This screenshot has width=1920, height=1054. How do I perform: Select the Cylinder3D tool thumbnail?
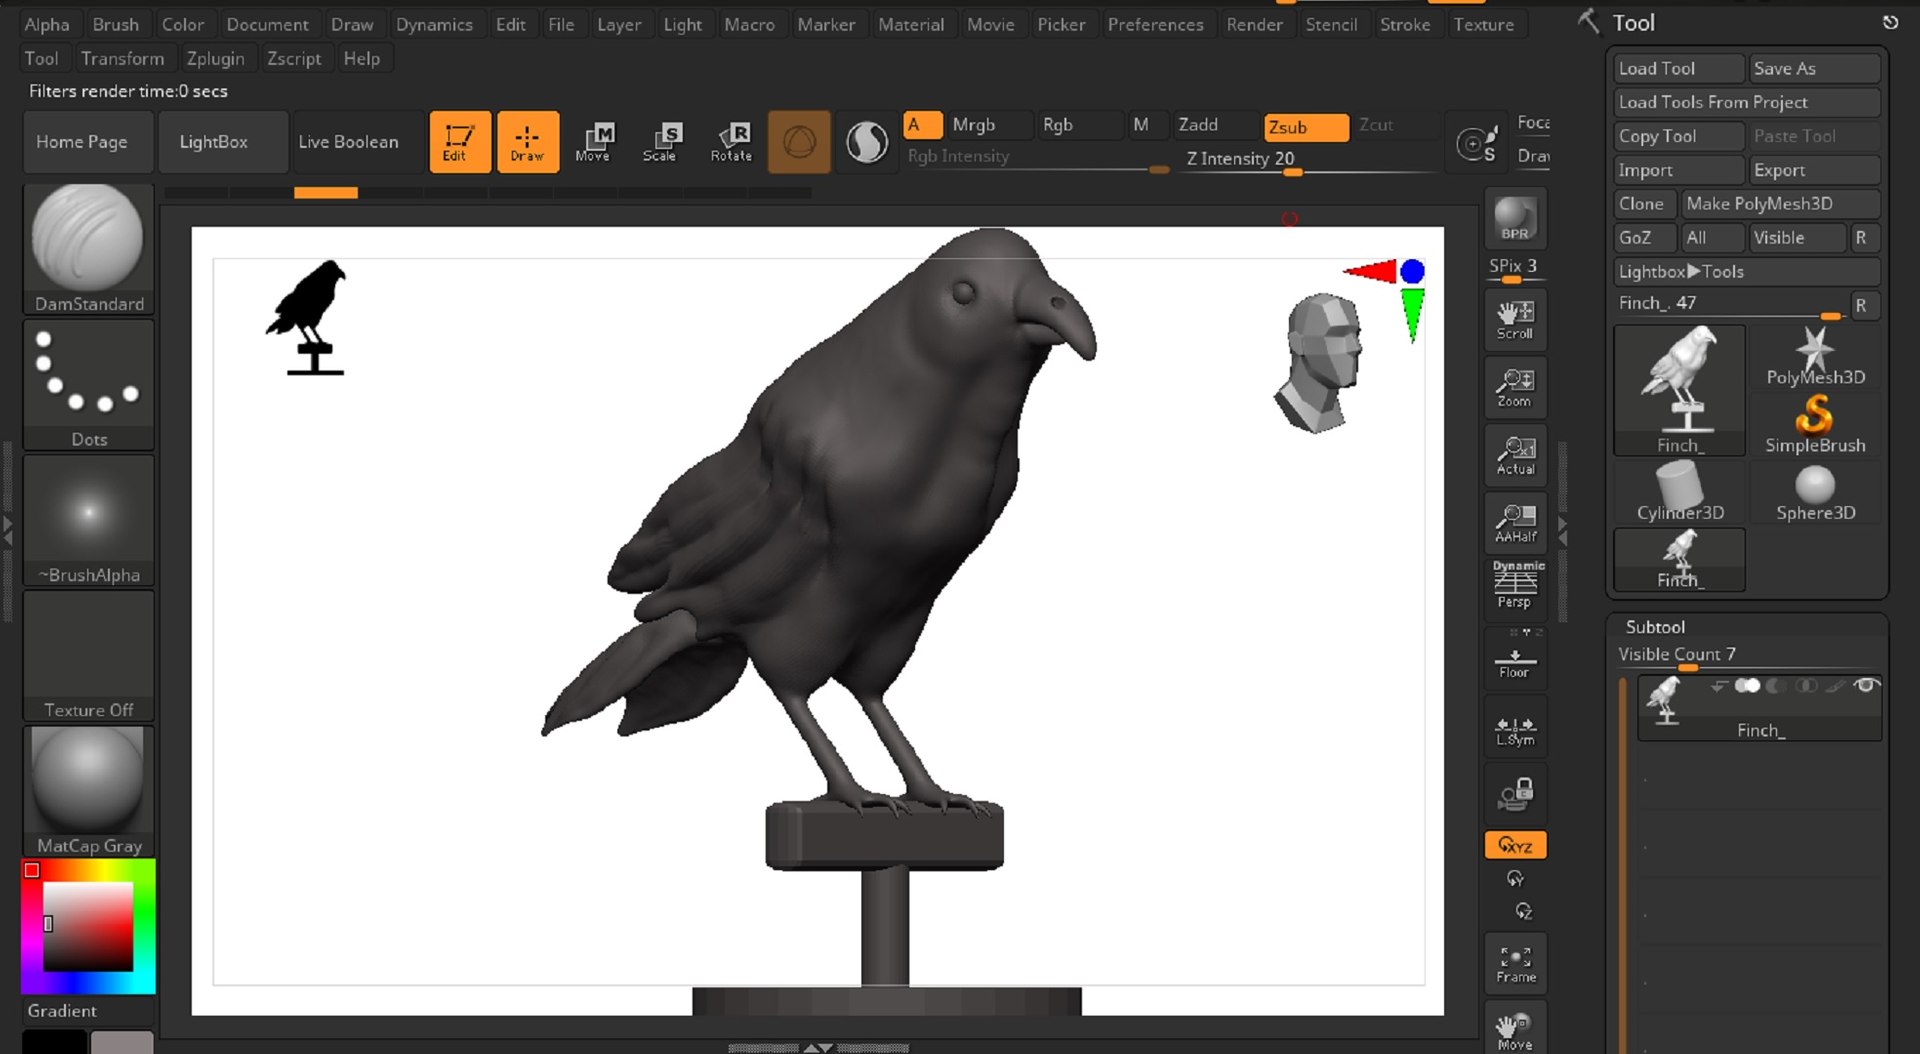coord(1680,492)
